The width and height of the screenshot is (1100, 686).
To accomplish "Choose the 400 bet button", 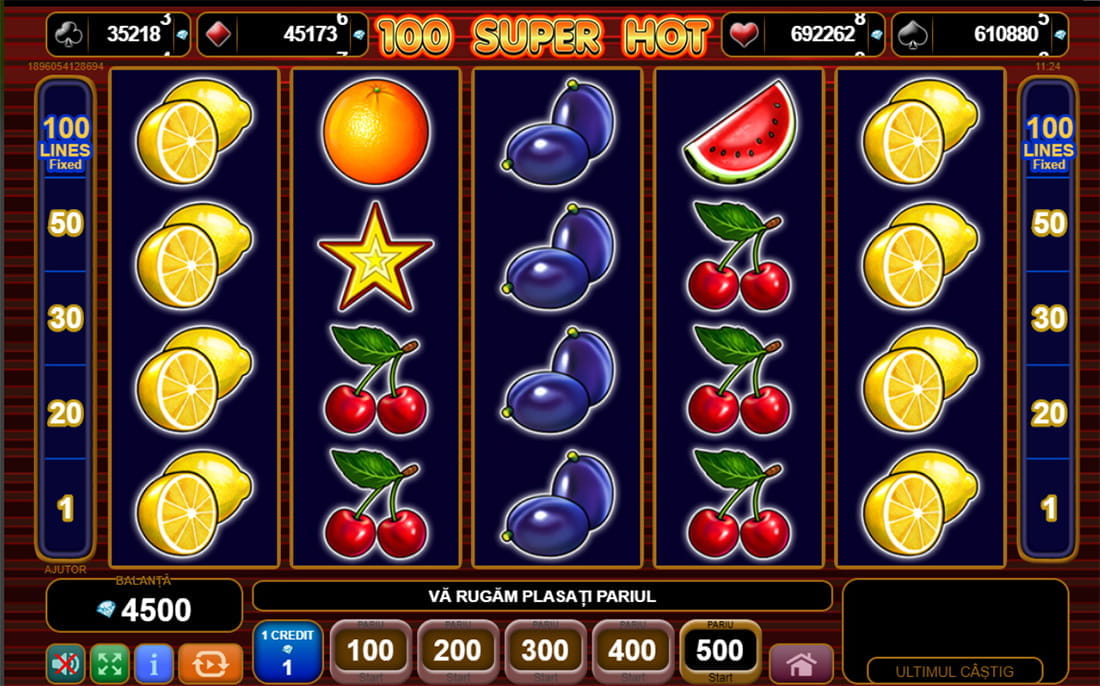I will click(x=632, y=652).
